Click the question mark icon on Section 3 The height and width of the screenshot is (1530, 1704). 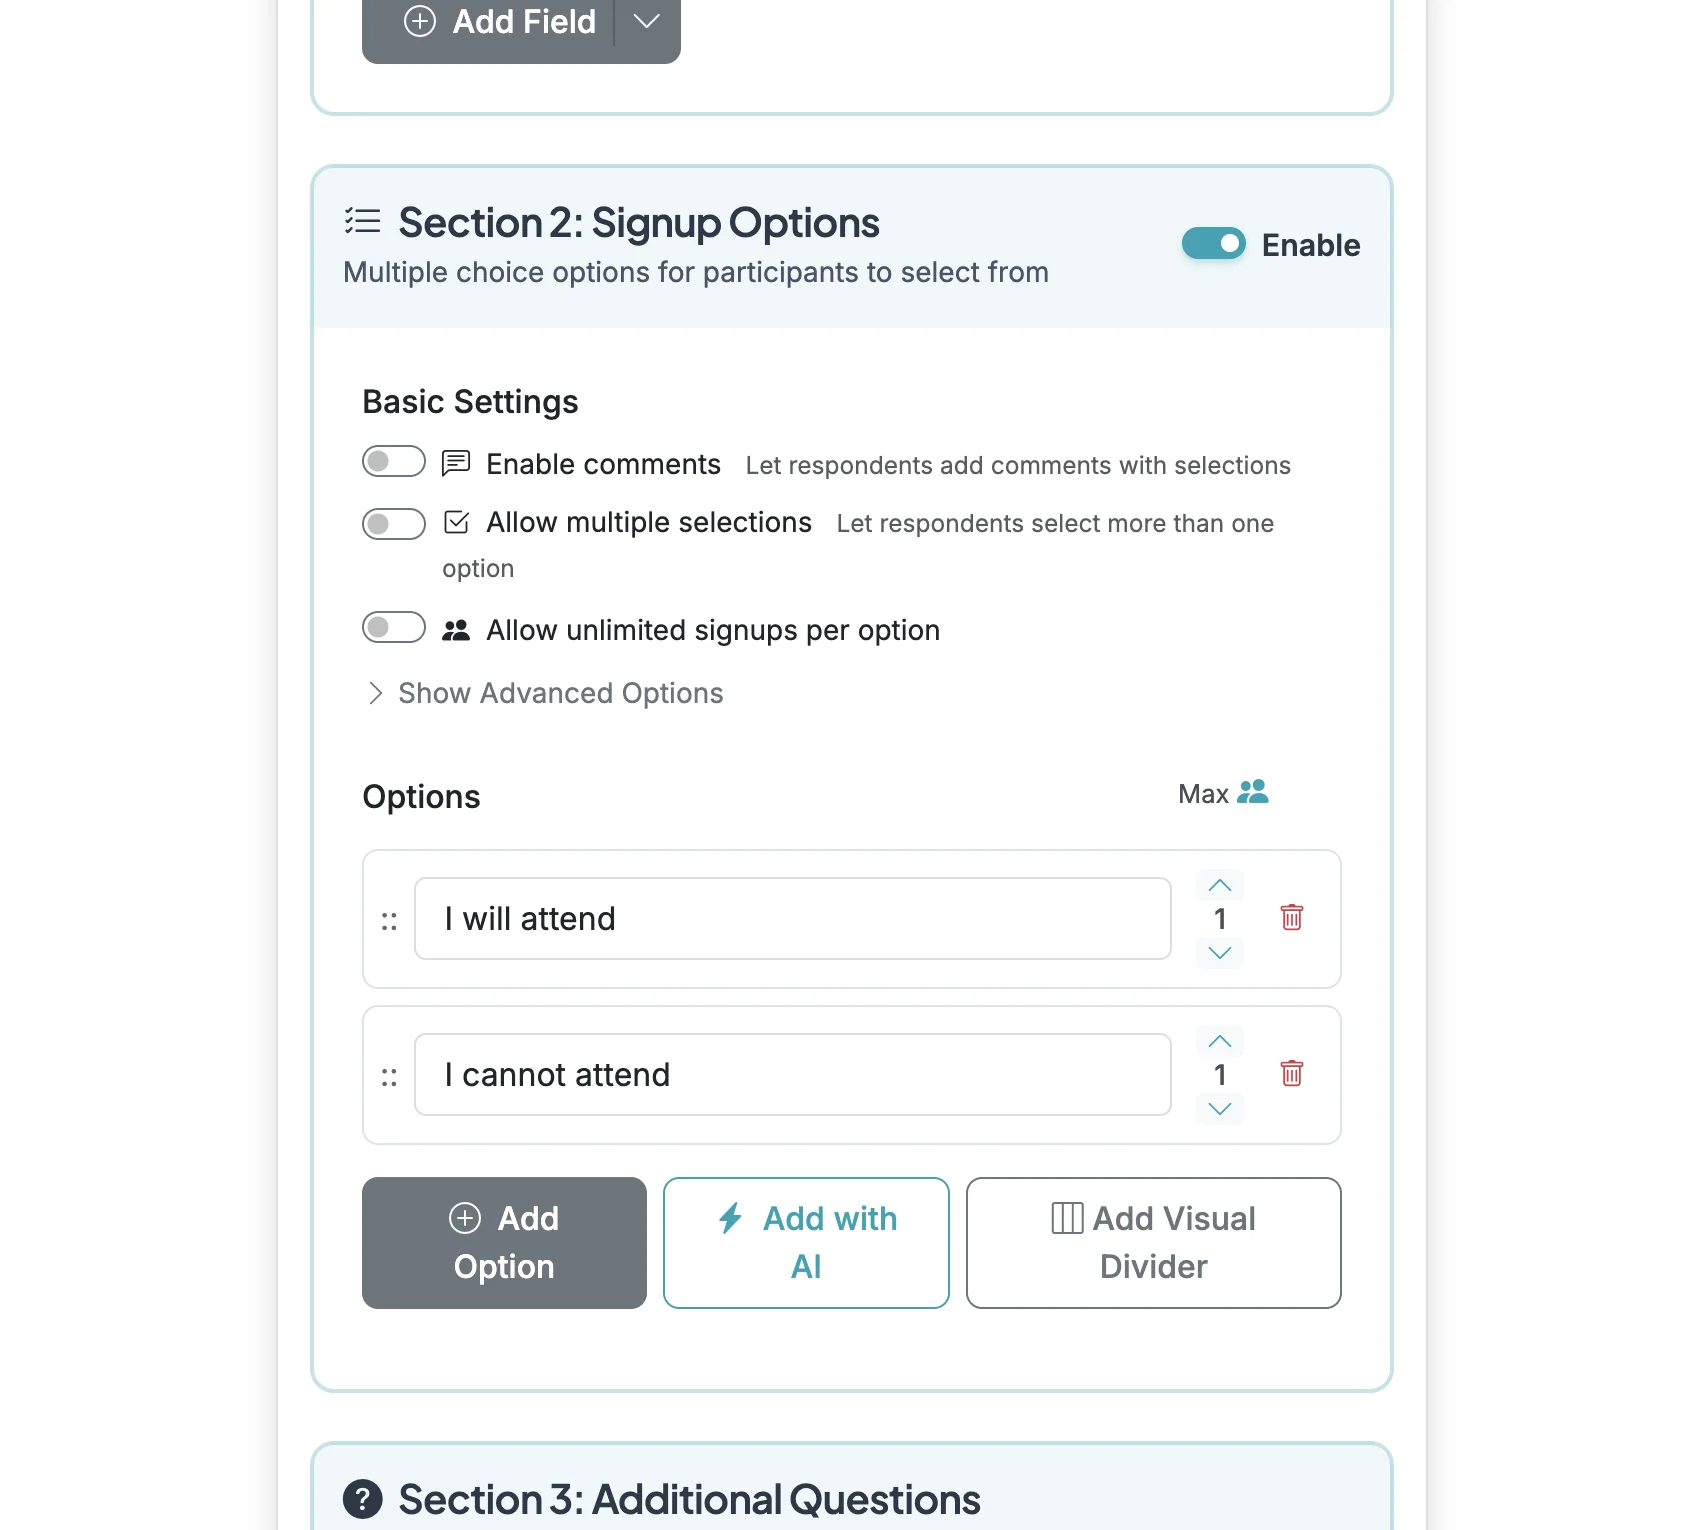point(363,1499)
